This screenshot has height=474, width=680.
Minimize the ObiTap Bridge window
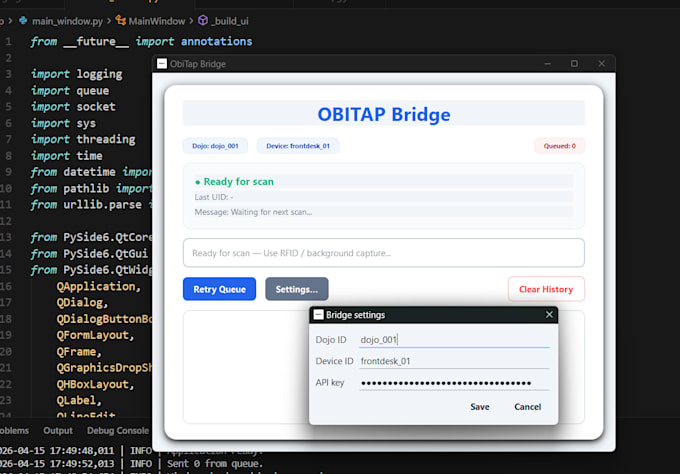tap(548, 64)
